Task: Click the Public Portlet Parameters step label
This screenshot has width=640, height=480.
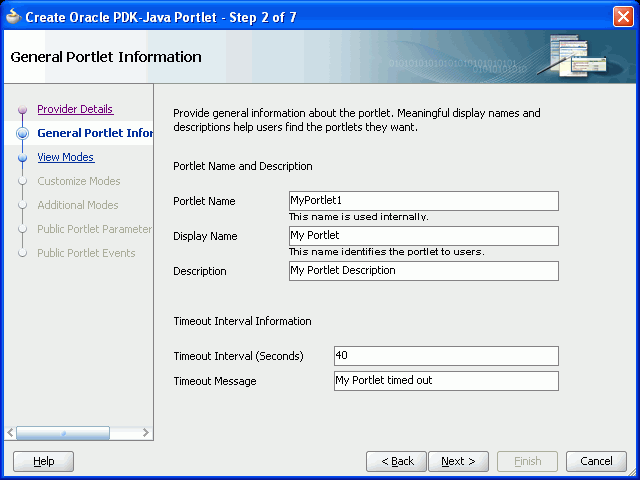Action: (x=95, y=229)
